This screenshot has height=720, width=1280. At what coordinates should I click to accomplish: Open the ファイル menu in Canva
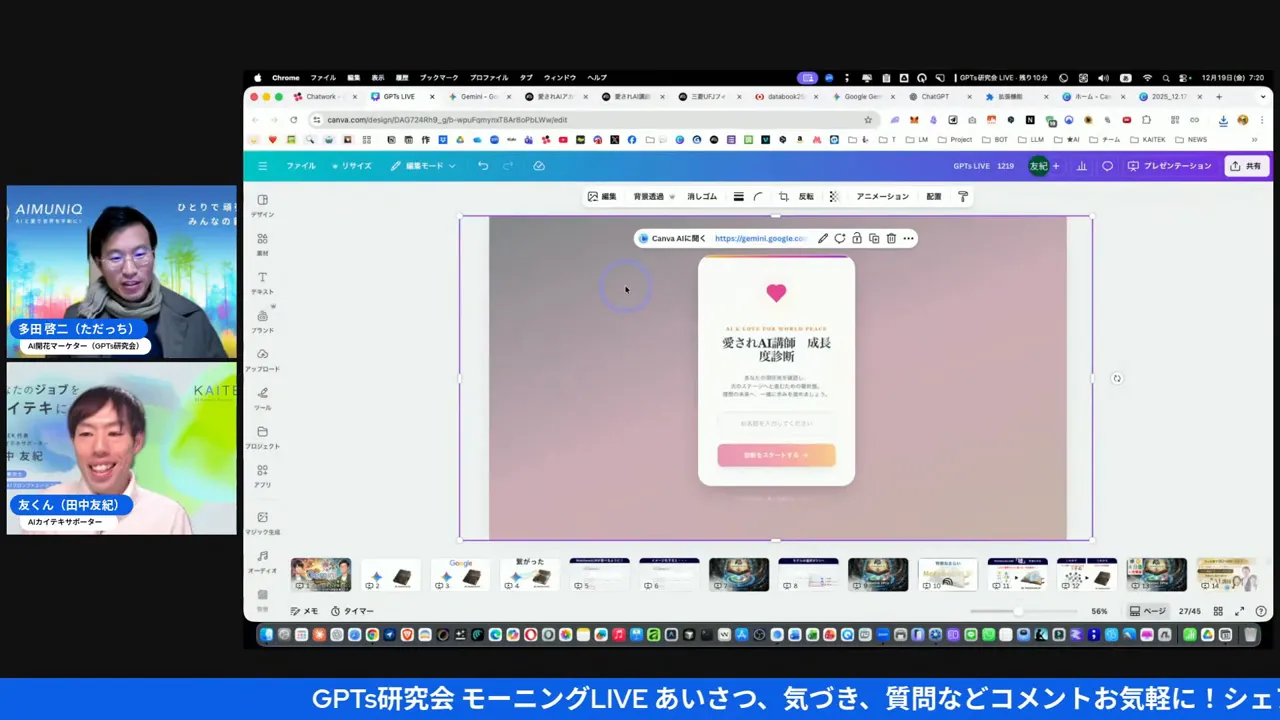[300, 166]
